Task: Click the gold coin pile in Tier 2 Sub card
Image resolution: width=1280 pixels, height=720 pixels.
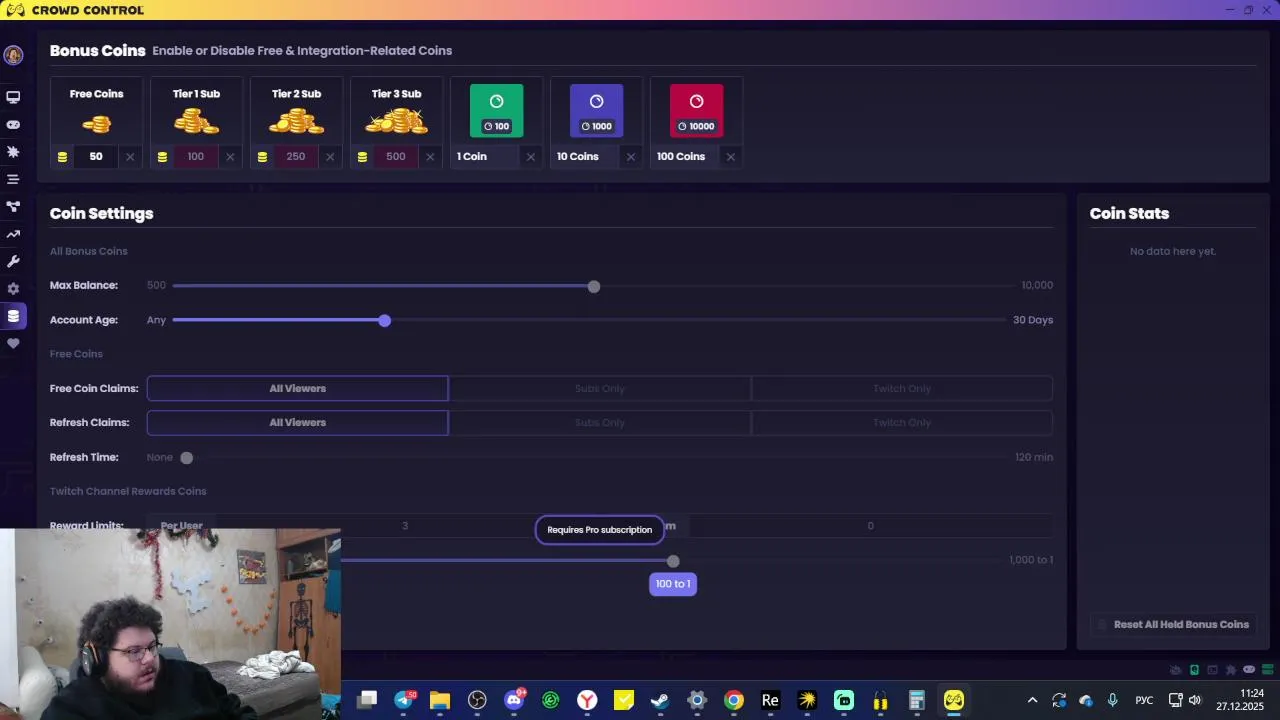Action: tap(296, 121)
